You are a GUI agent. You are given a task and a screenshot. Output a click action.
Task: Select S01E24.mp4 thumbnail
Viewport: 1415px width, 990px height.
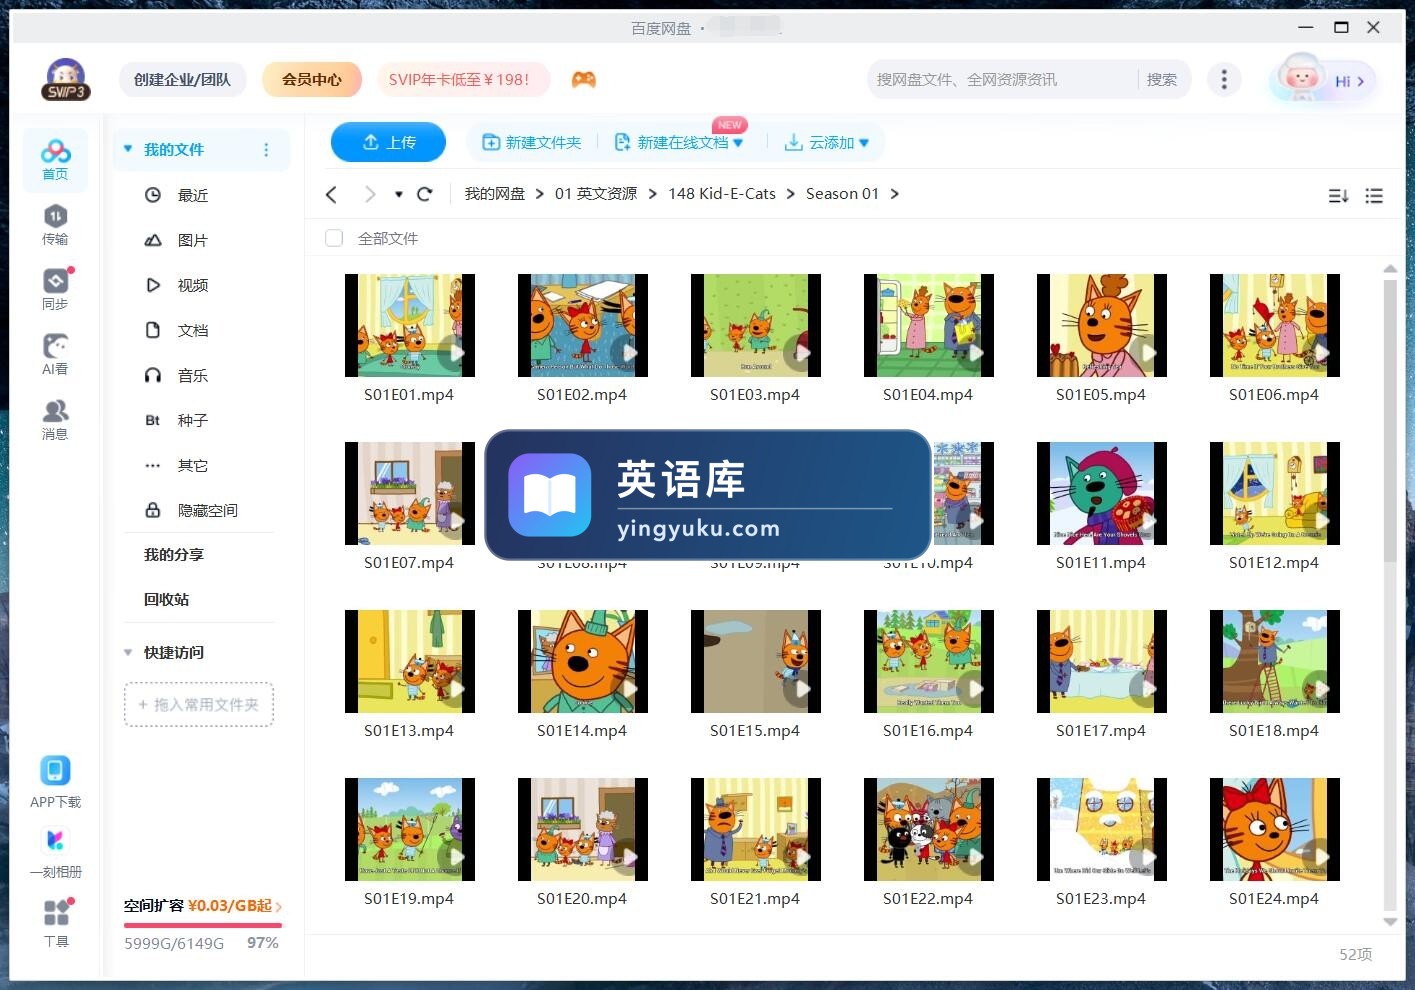tap(1275, 829)
